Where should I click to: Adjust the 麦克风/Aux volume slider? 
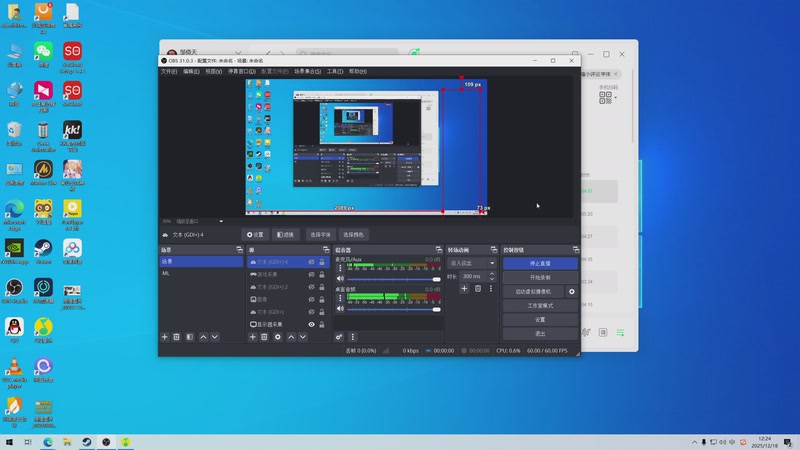(393, 279)
